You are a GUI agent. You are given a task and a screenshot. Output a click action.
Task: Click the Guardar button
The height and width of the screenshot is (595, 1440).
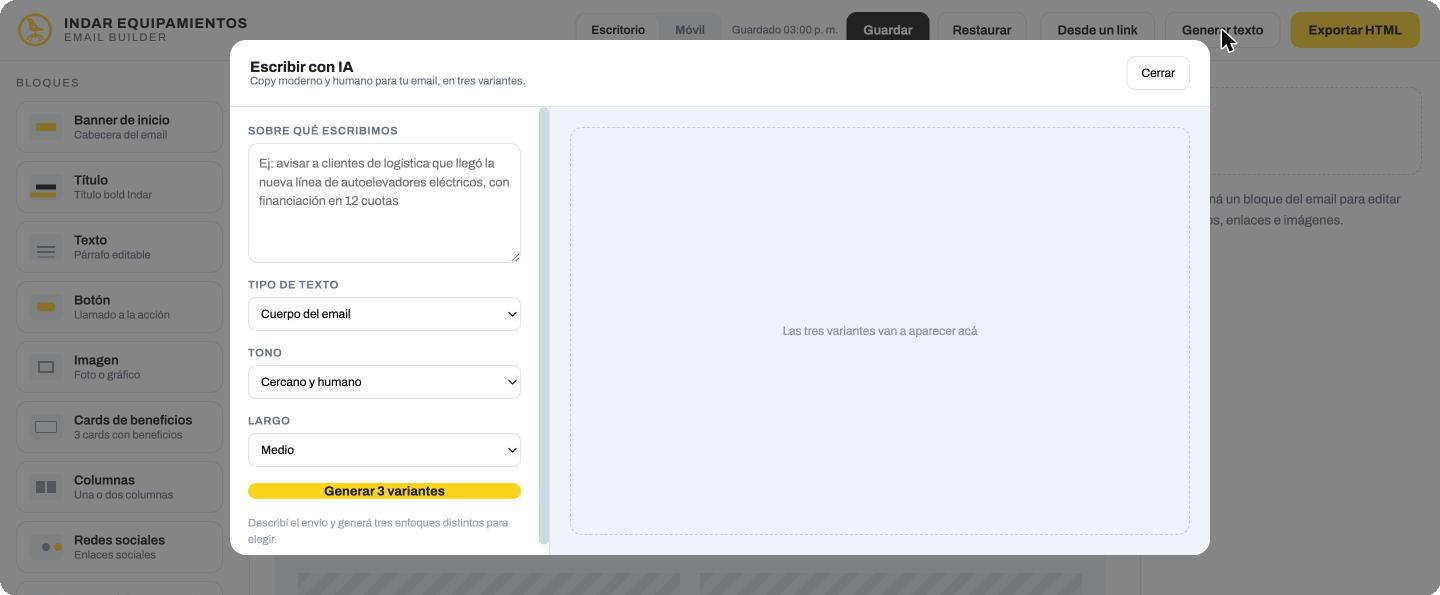(x=888, y=30)
